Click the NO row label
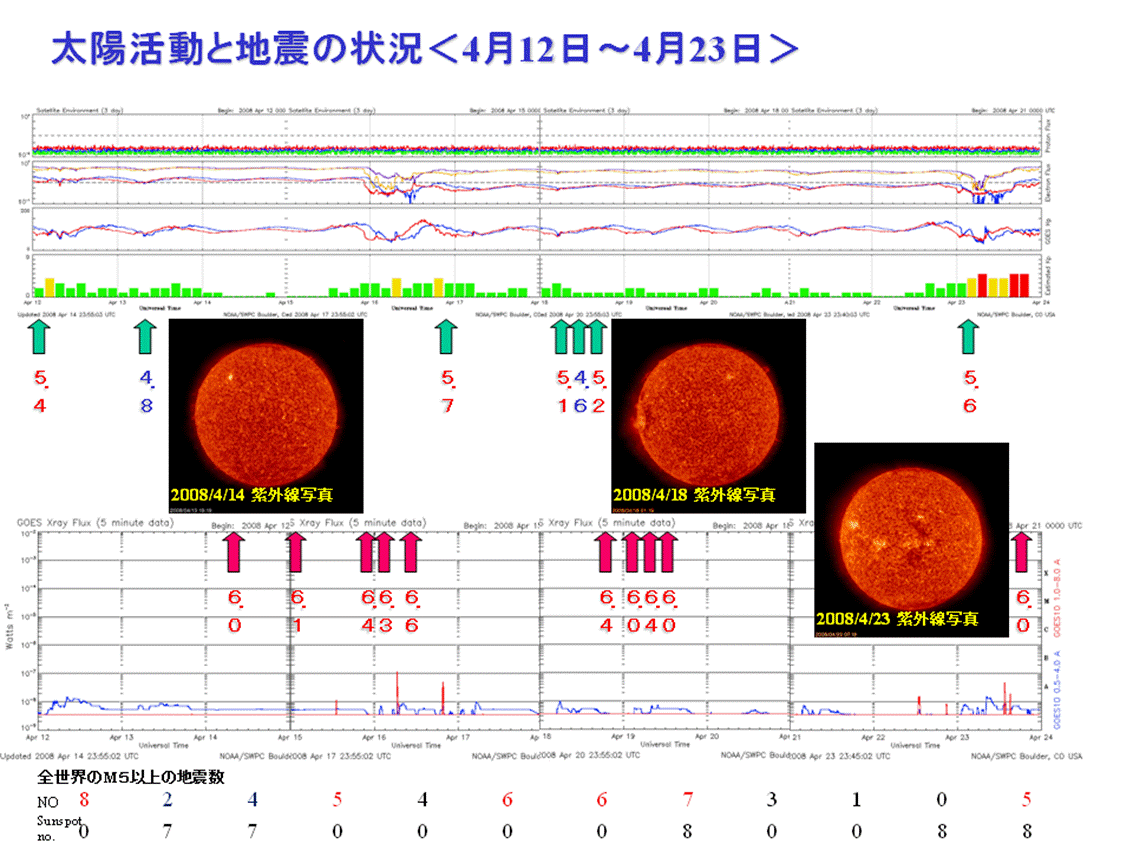Image resolution: width=1133 pixels, height=850 pixels. (48, 802)
